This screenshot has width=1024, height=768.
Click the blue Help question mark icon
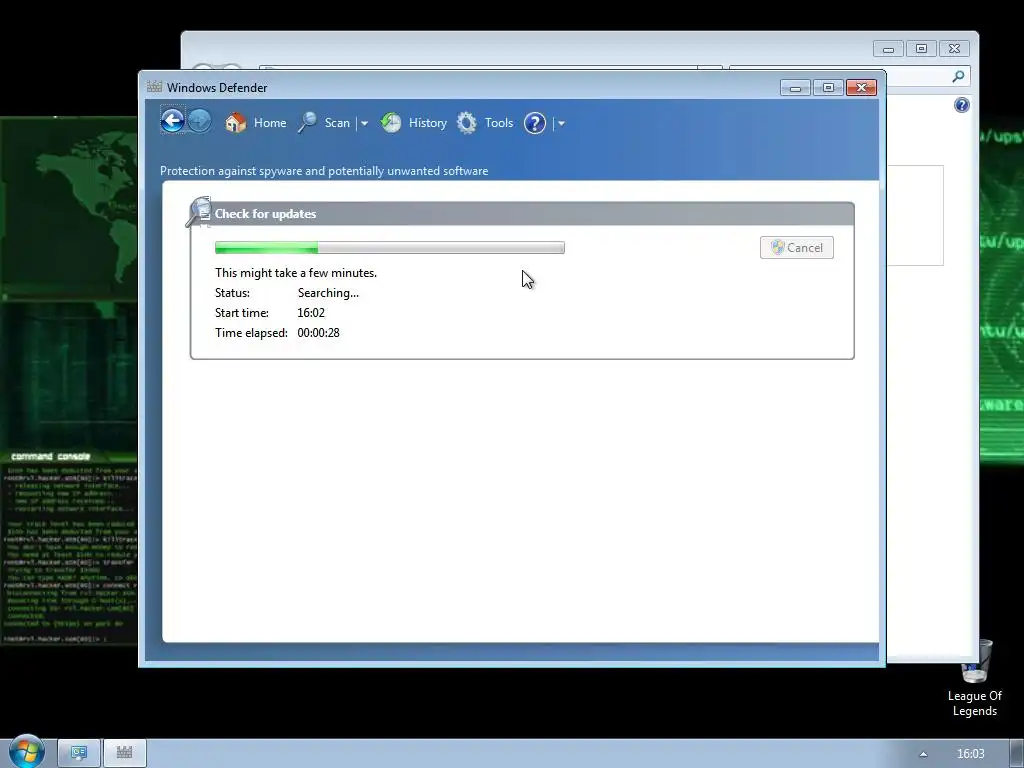[534, 123]
